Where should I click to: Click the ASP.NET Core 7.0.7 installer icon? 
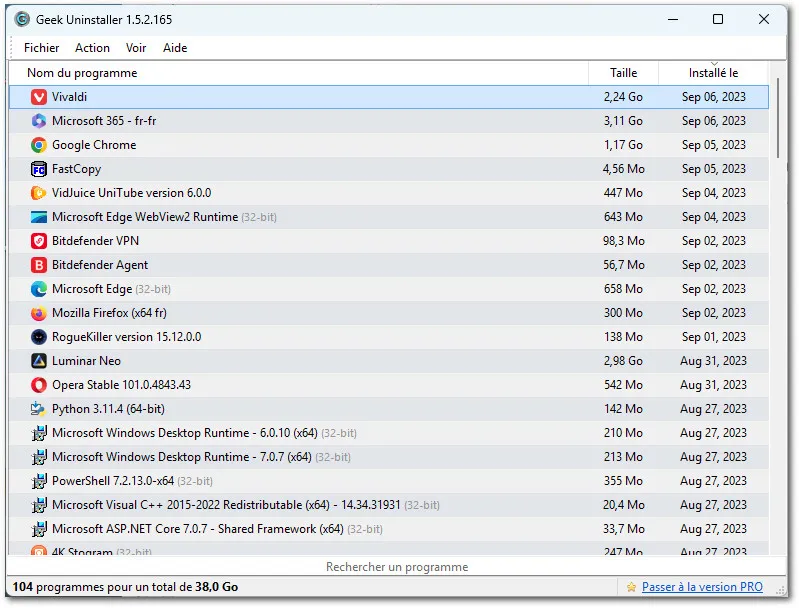point(39,528)
